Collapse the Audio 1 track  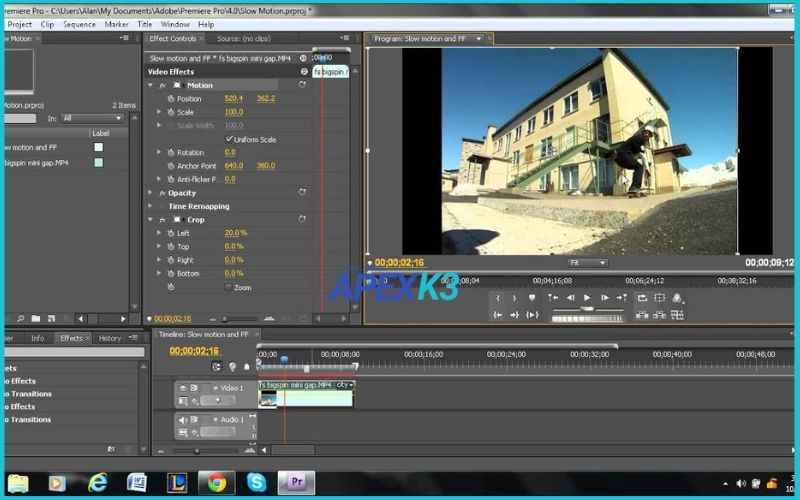tap(215, 420)
